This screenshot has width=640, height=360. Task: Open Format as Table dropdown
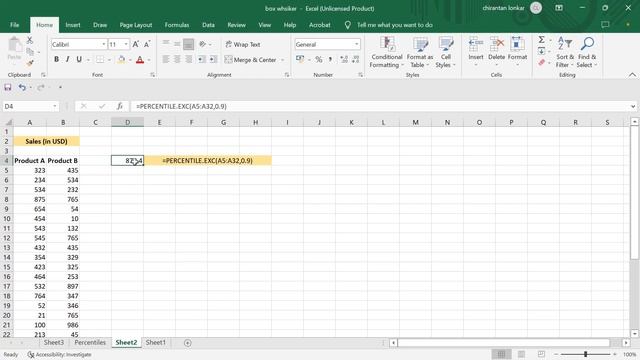[420, 52]
